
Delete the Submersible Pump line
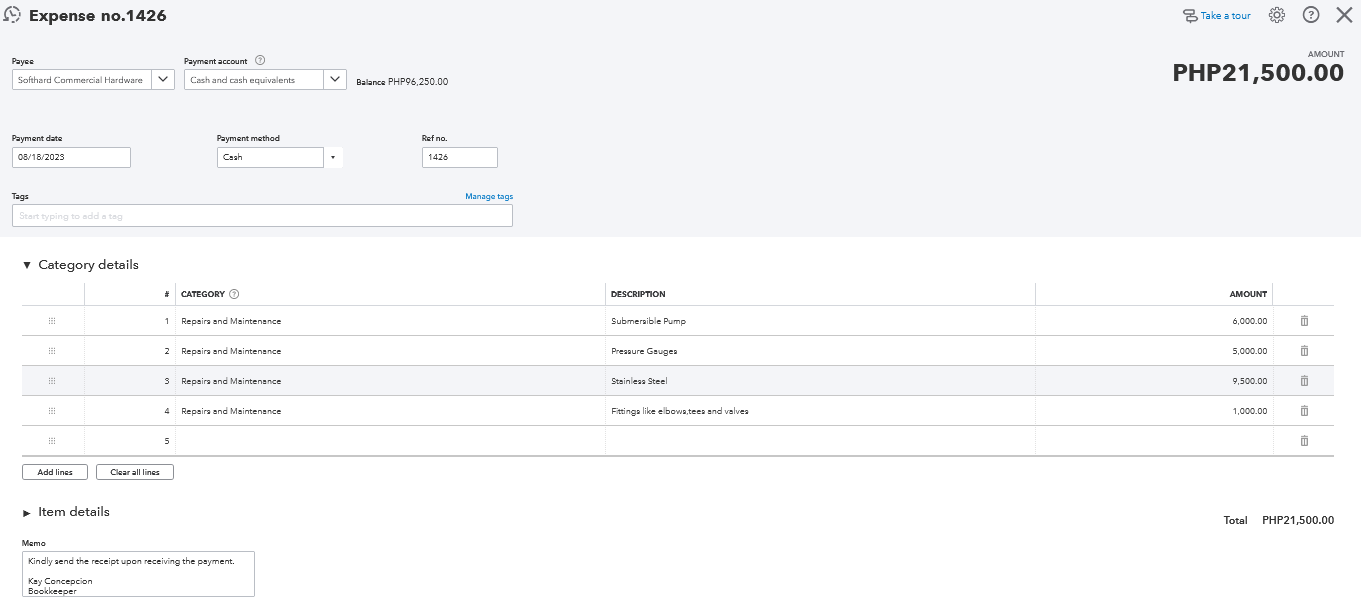(x=1304, y=321)
